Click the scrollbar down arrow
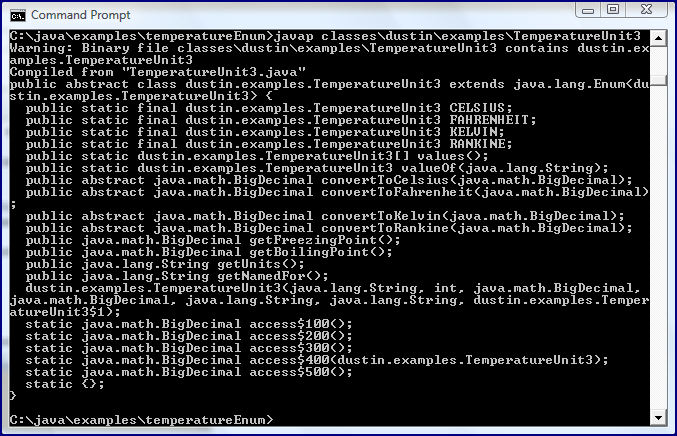The height and width of the screenshot is (436, 677). 658,417
